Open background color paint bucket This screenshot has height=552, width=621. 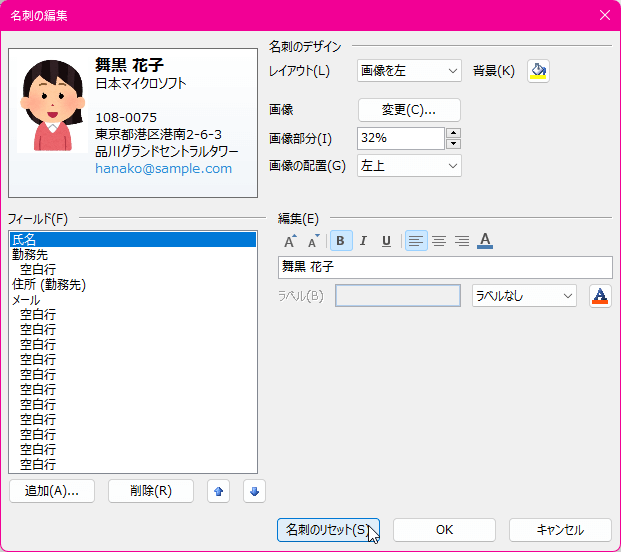(x=538, y=71)
